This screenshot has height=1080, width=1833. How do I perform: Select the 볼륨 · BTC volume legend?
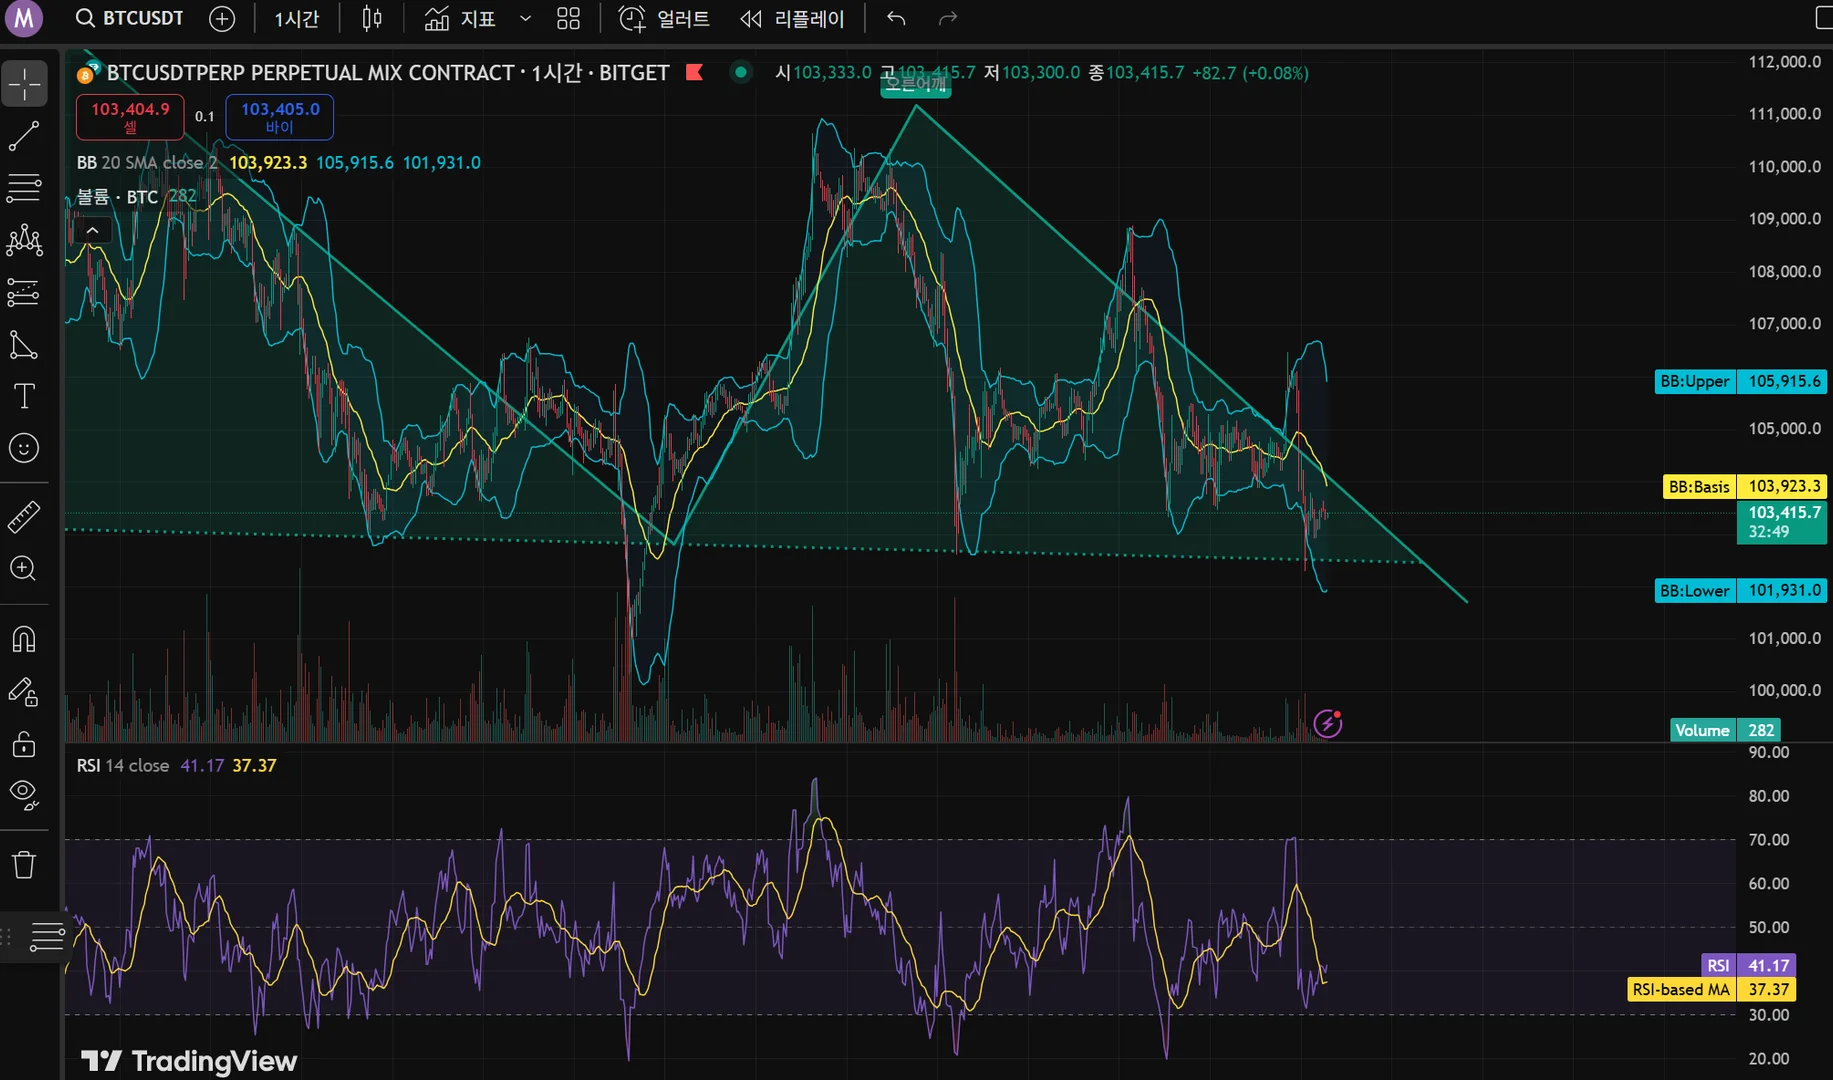click(117, 196)
